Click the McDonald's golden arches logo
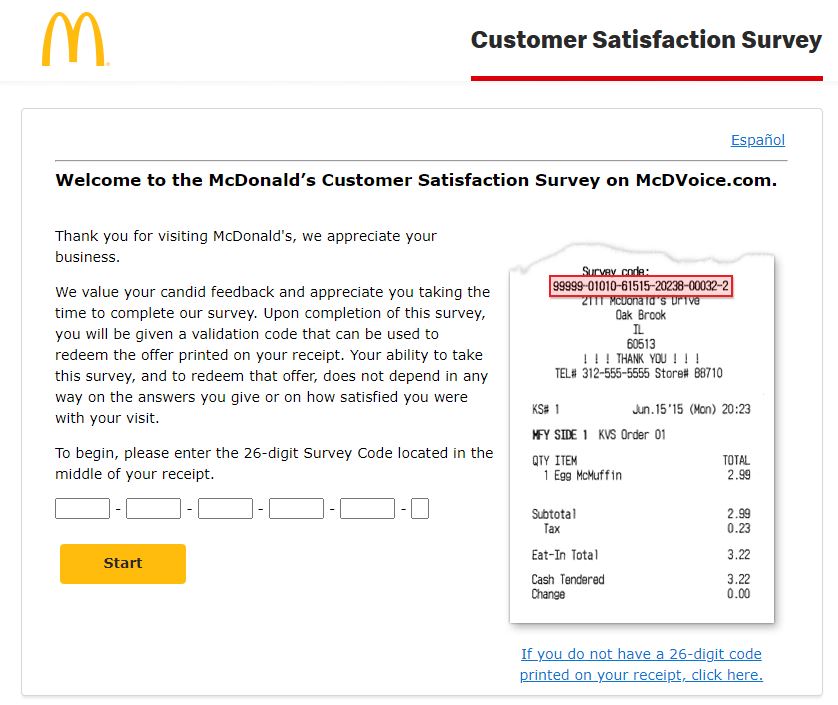This screenshot has width=838, height=705. point(75,39)
